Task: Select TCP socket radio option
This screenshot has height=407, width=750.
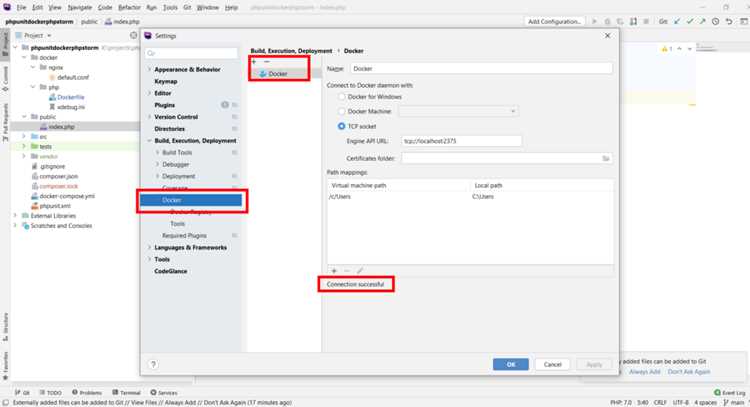Action: (x=342, y=126)
